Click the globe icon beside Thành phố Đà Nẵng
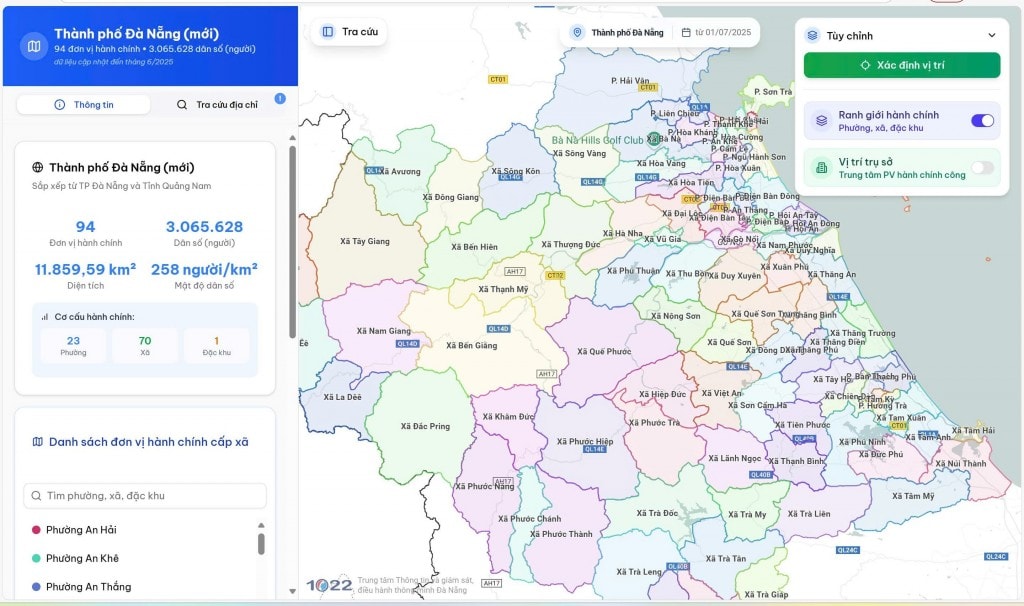The width and height of the screenshot is (1024, 606). point(38,168)
